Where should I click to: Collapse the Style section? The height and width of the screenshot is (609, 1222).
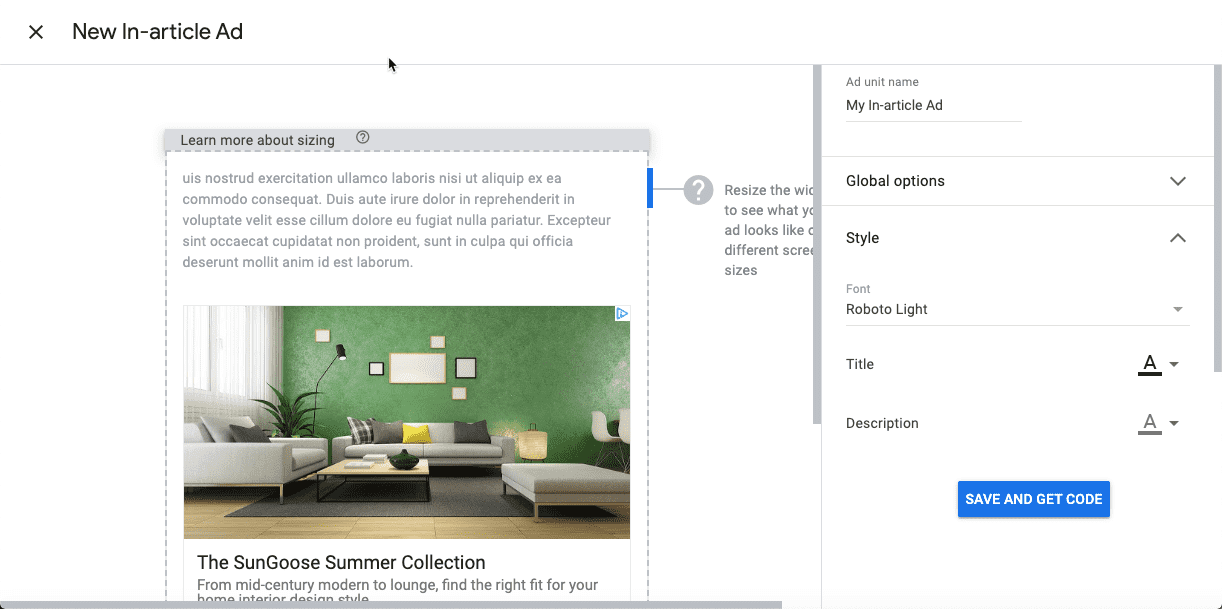[1177, 238]
